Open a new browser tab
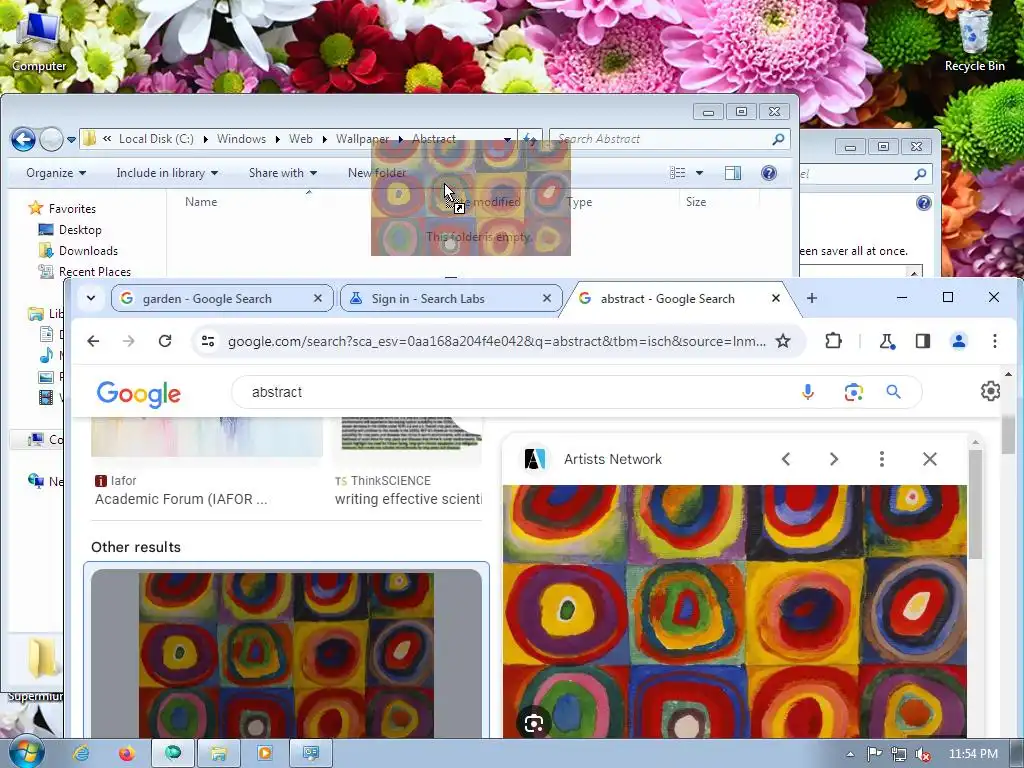The width and height of the screenshot is (1024, 768). 812,298
